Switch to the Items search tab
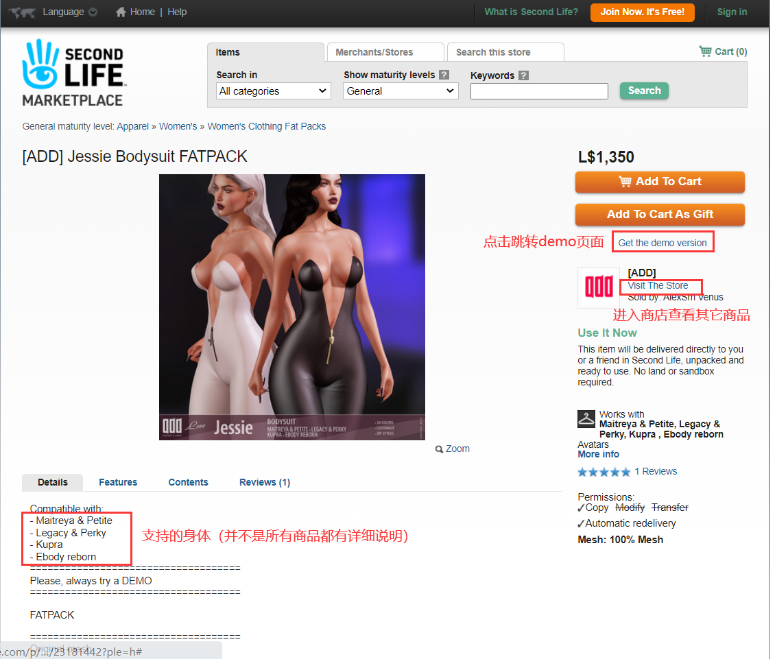This screenshot has height=659, width=770. [x=265, y=52]
